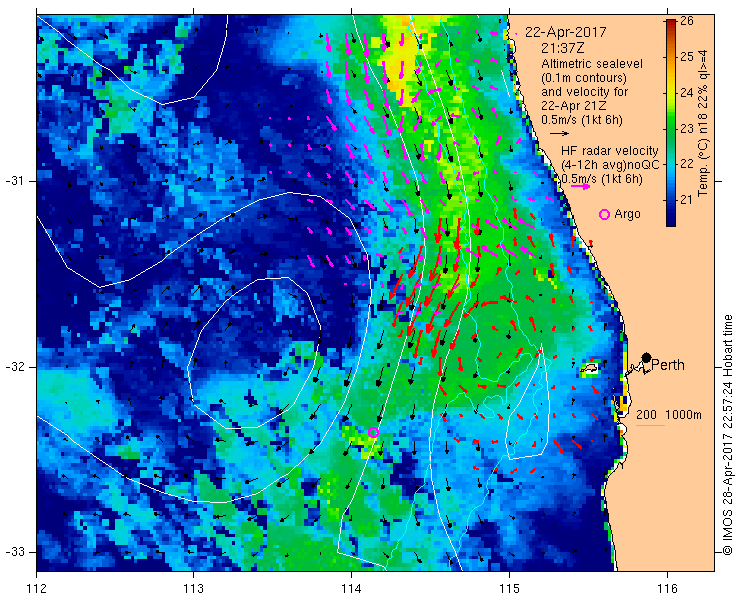Image resolution: width=740 pixels, height=600 pixels.
Task: Click the latitude axis label '-33'
Action: coord(14,552)
